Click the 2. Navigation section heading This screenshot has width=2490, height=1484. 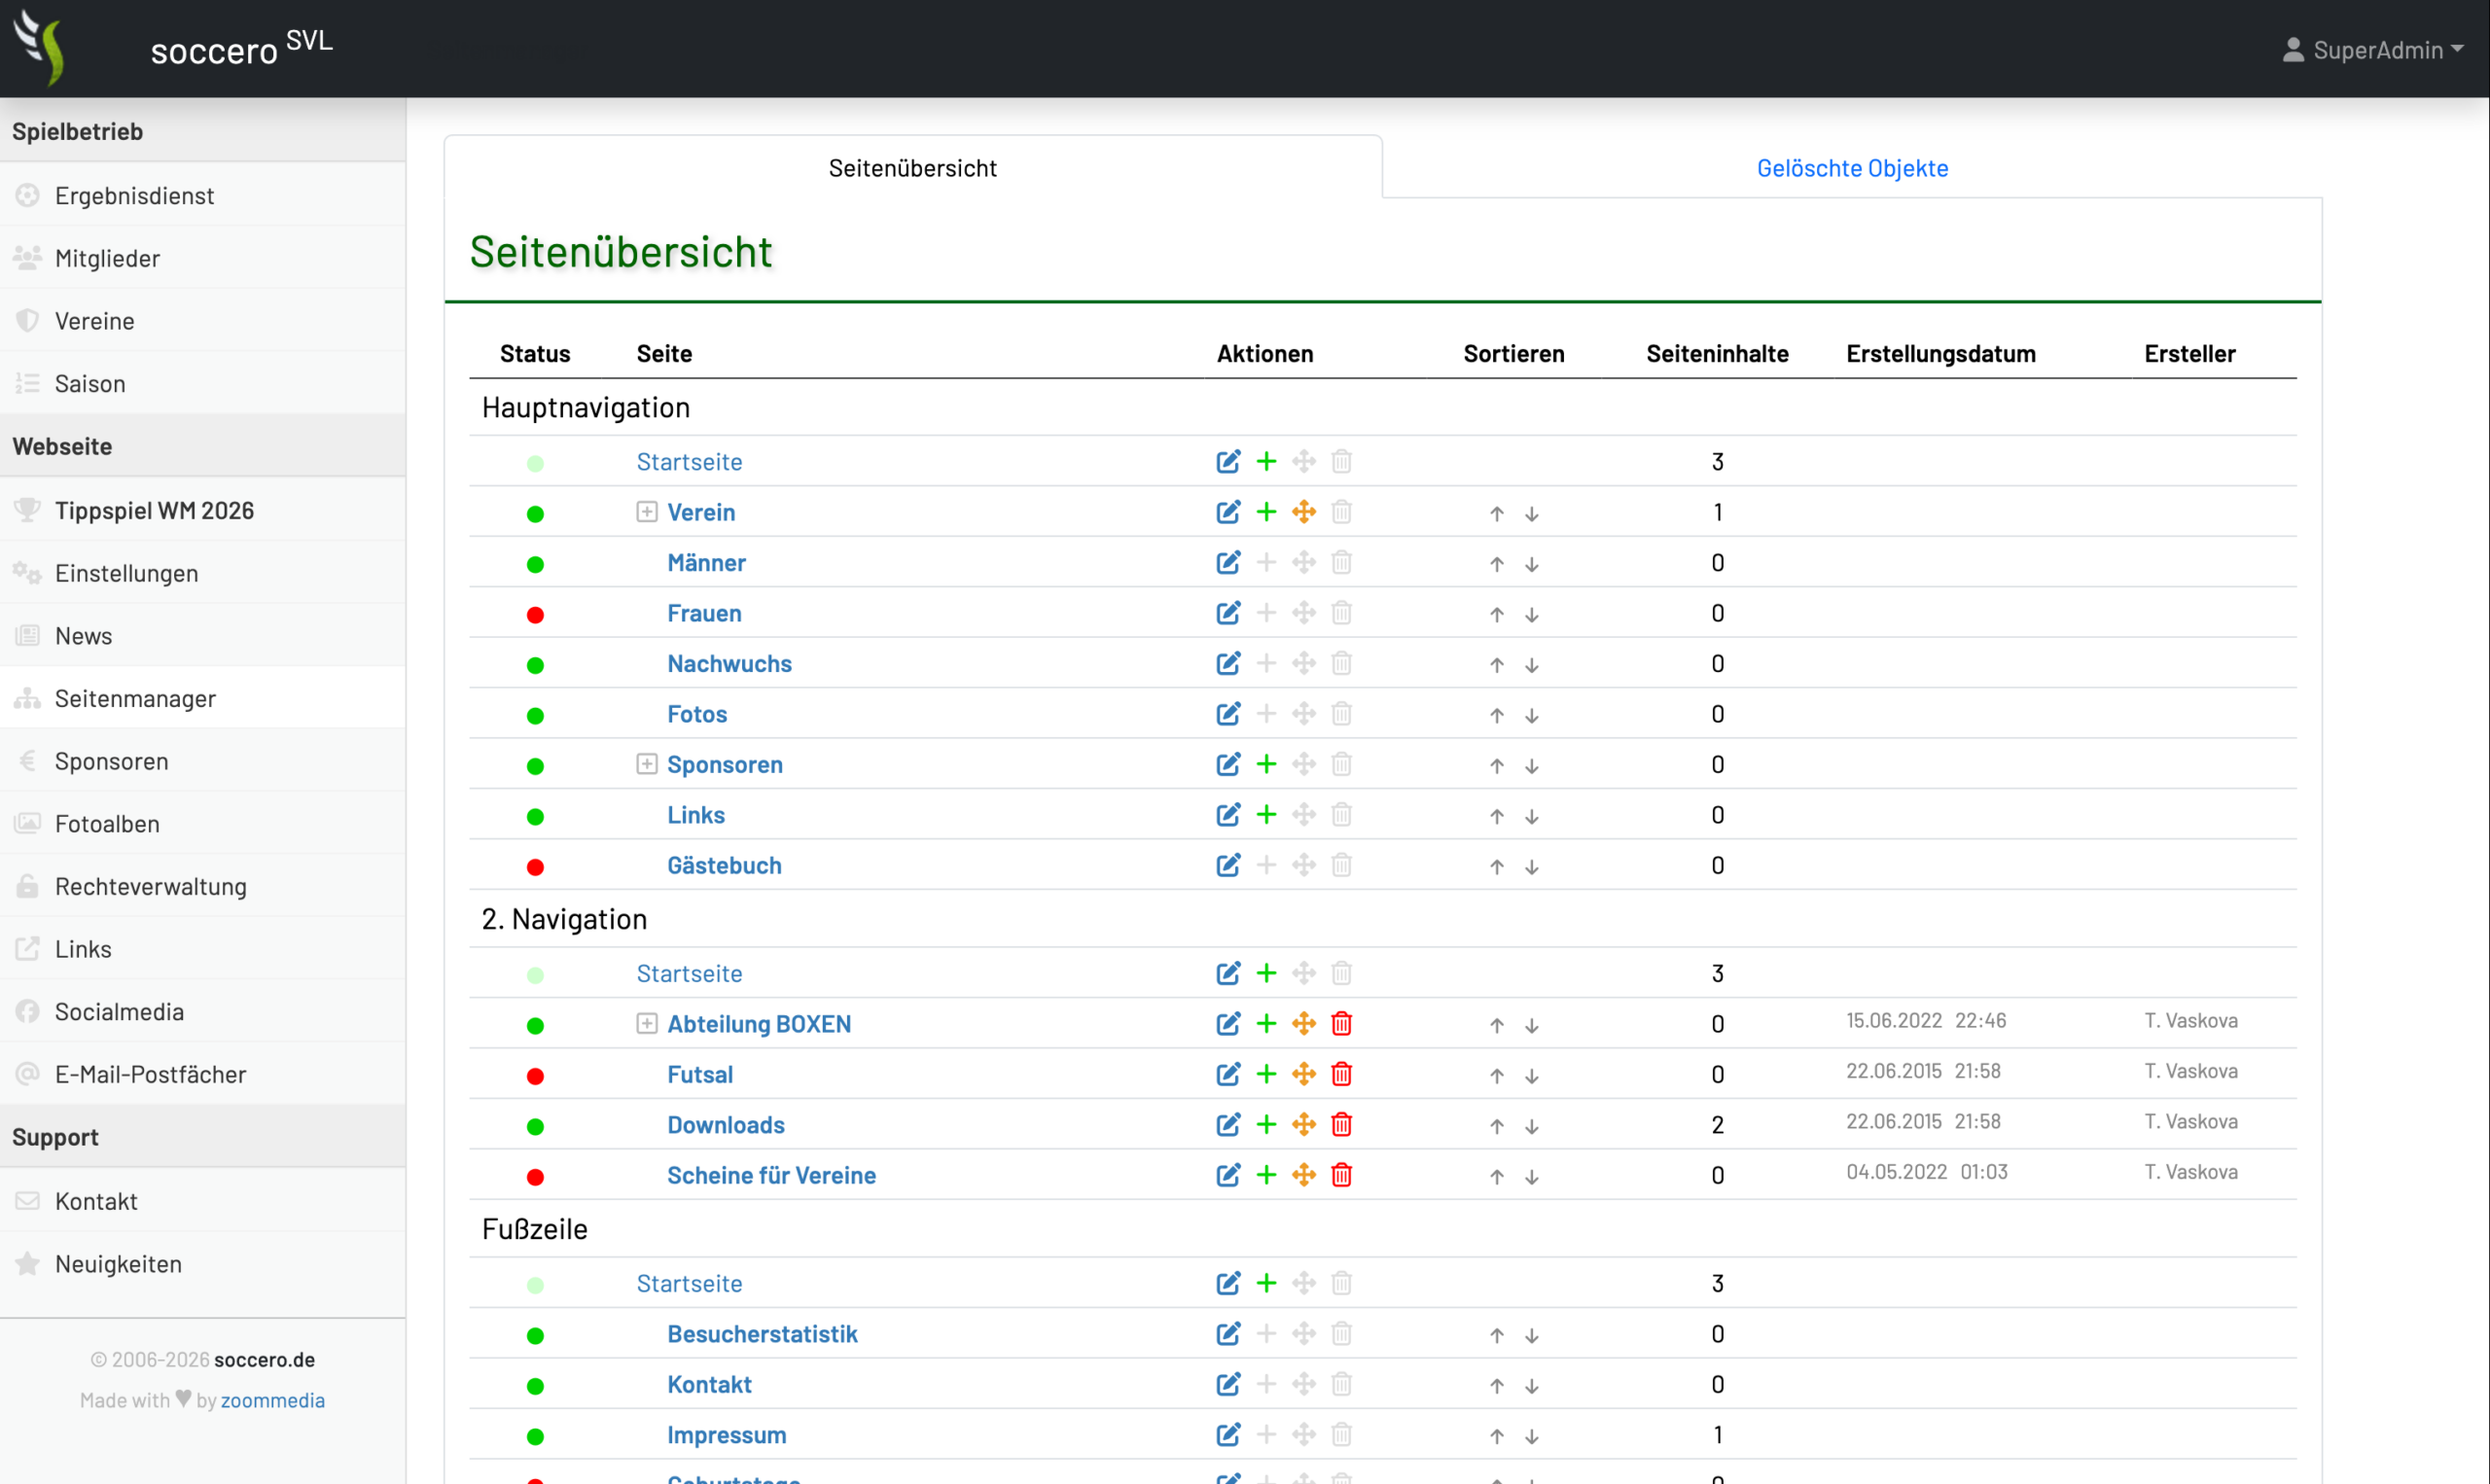(564, 919)
